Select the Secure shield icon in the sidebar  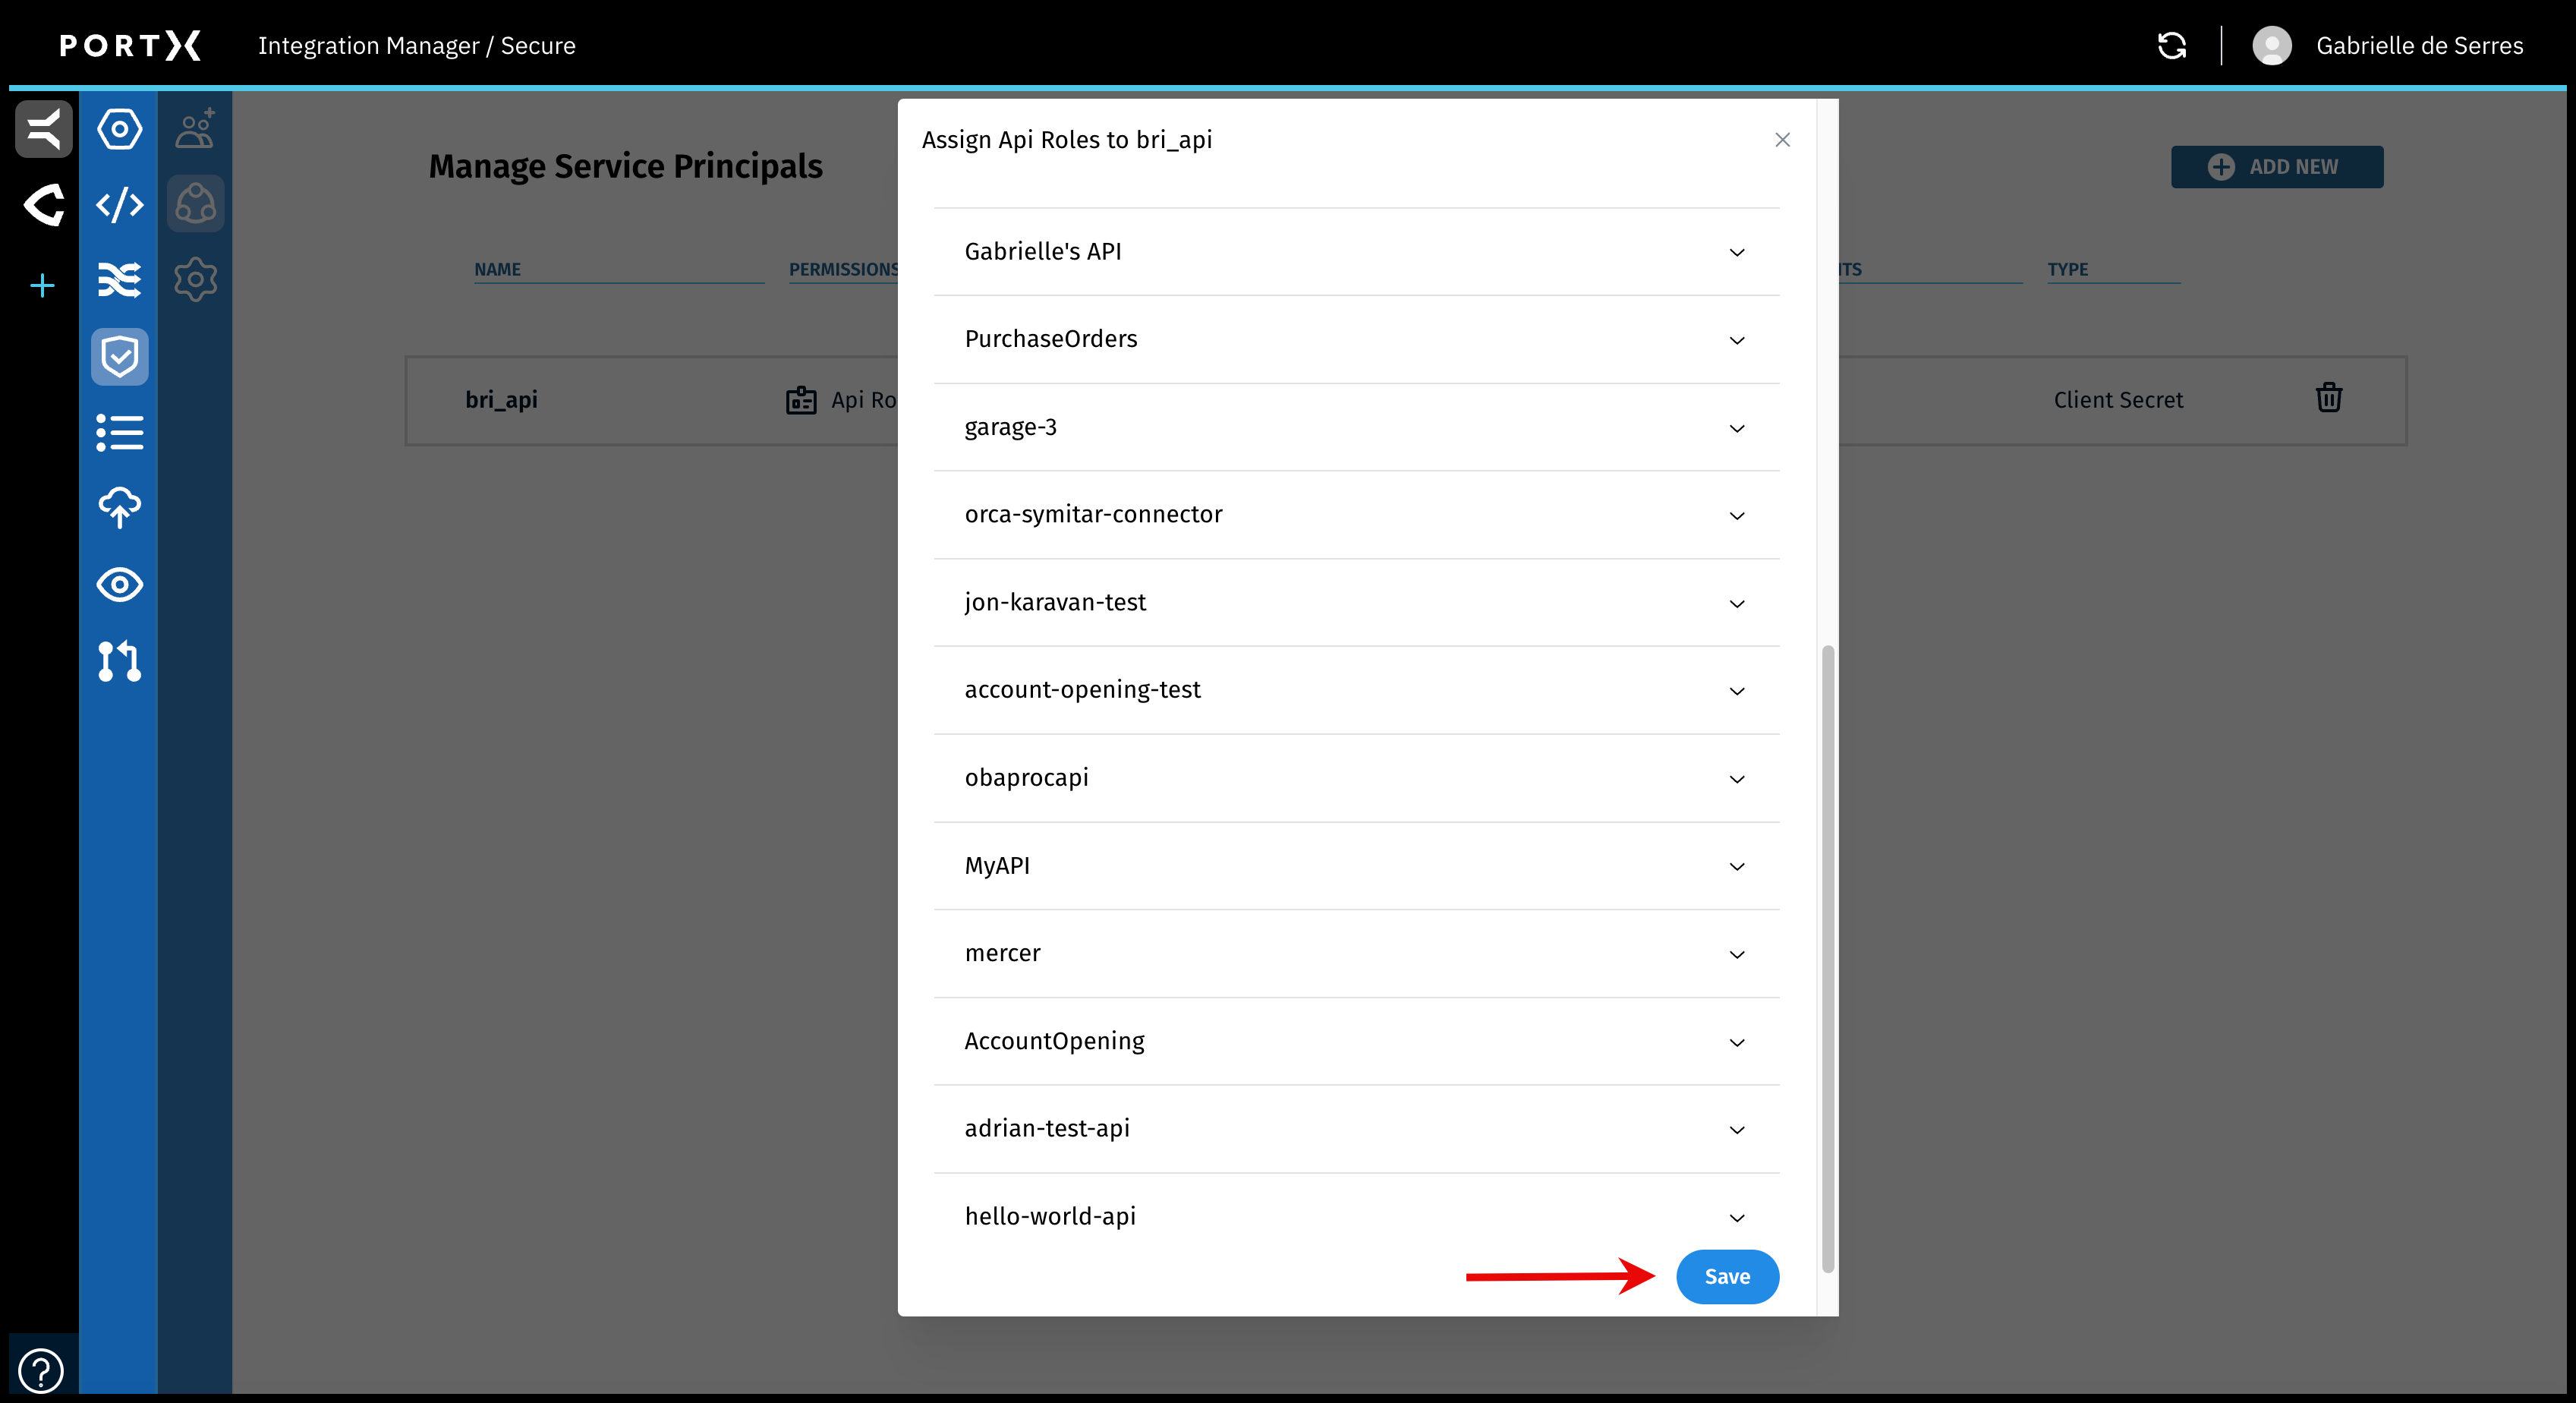click(x=119, y=356)
